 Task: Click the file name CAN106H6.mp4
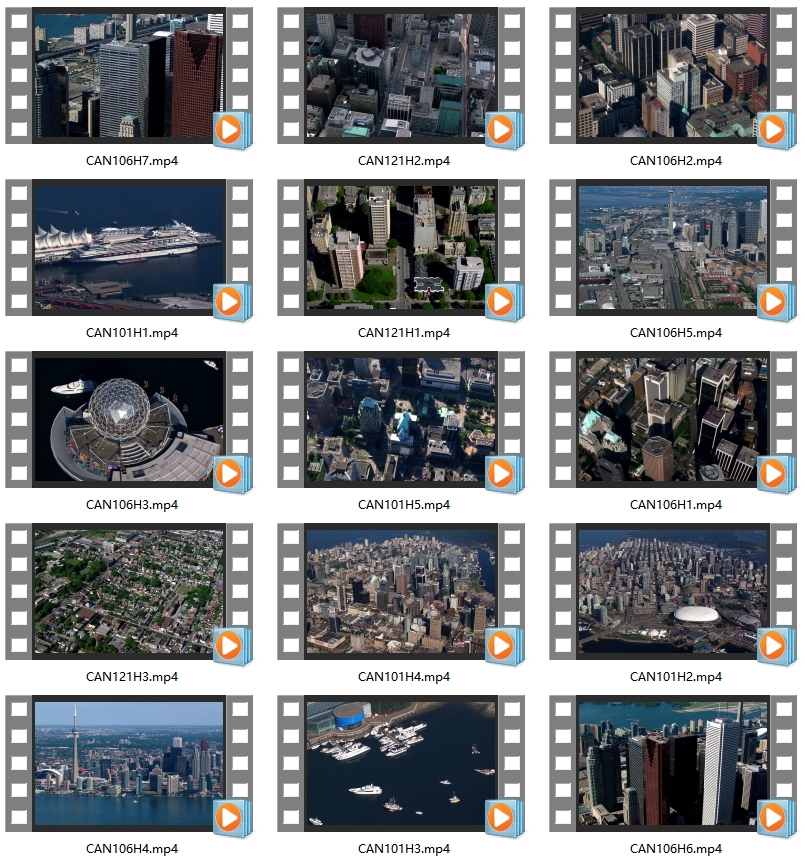click(x=676, y=848)
